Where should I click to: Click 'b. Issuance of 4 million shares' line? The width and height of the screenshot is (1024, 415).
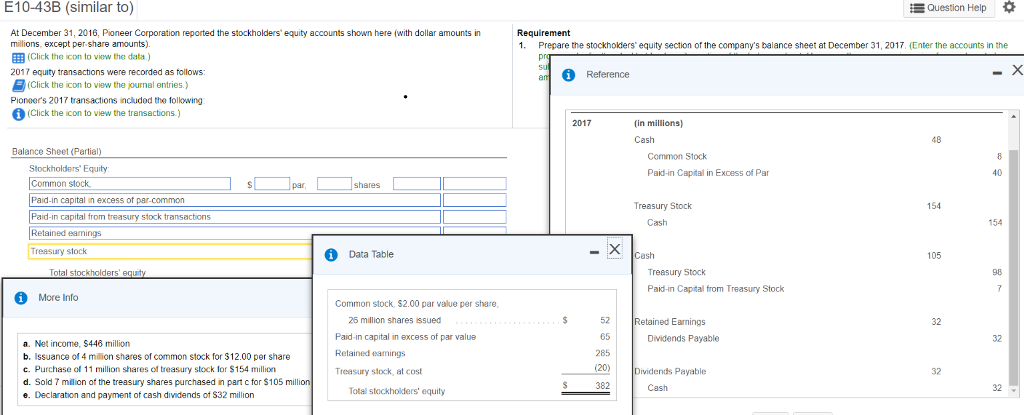click(156, 357)
